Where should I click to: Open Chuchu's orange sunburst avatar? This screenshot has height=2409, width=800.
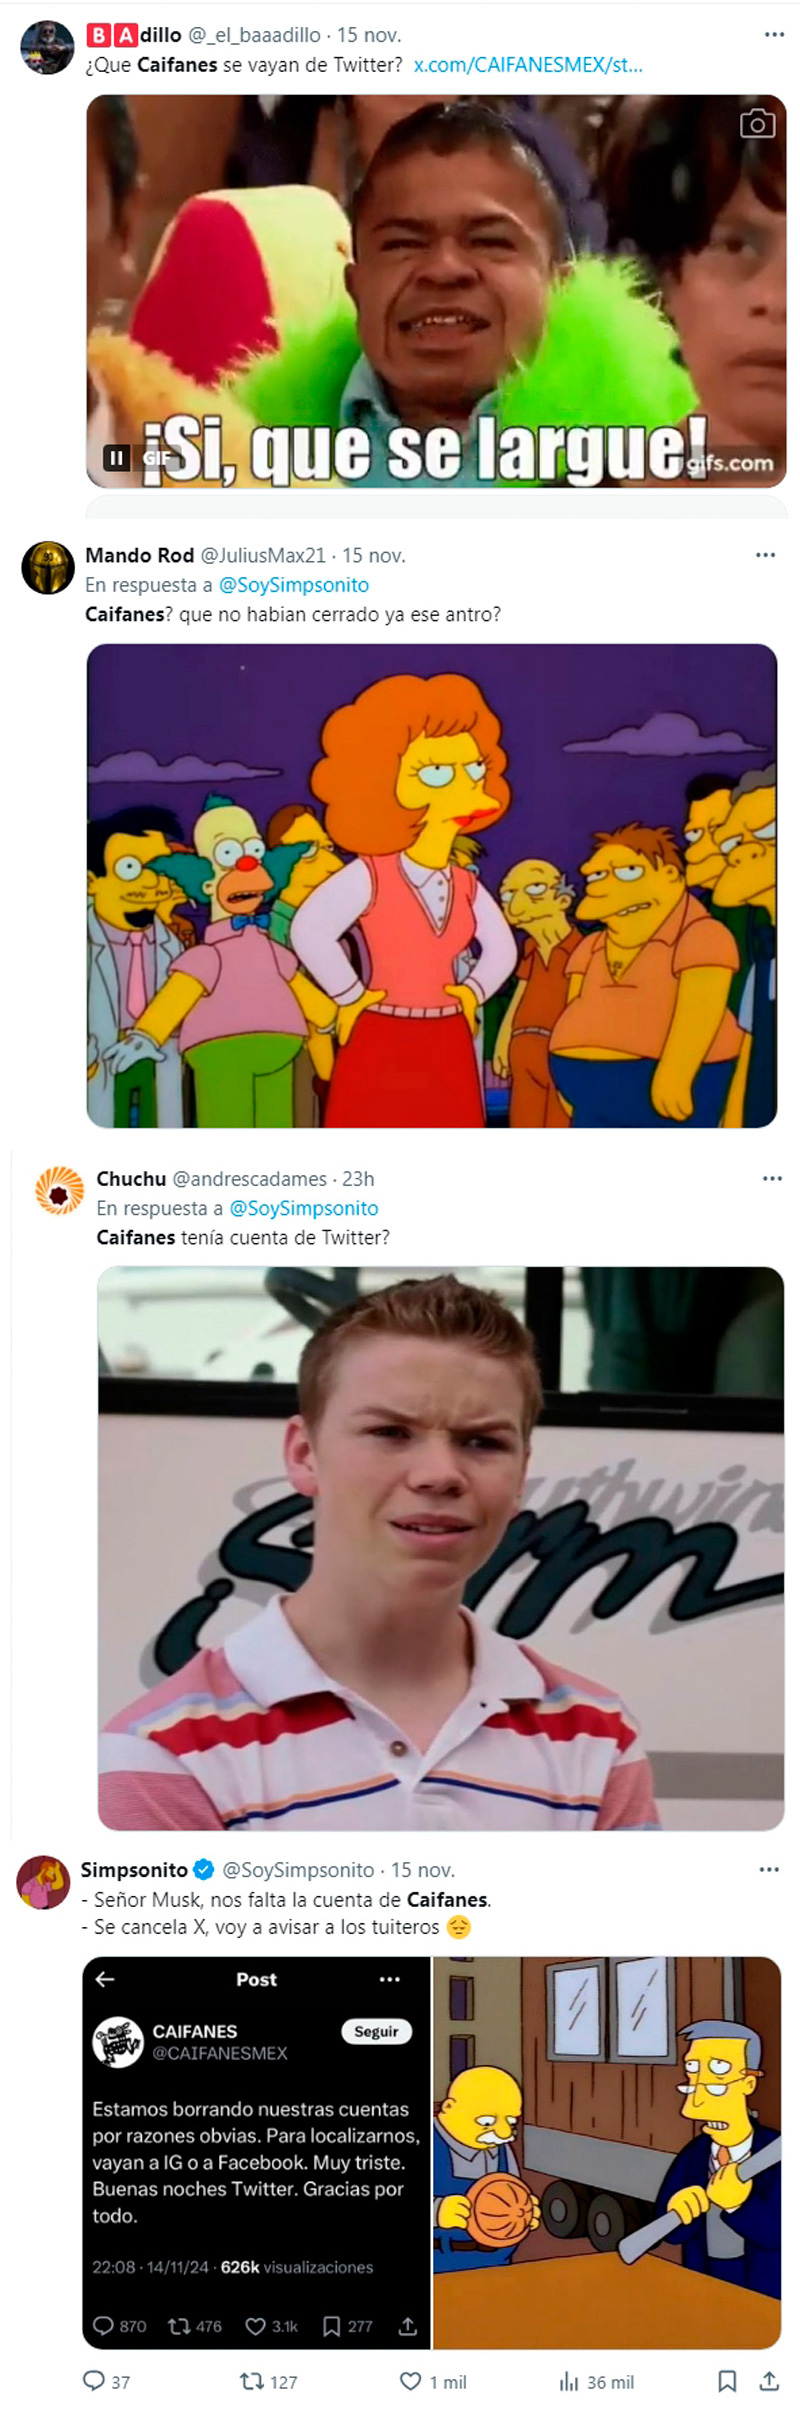(x=59, y=1190)
